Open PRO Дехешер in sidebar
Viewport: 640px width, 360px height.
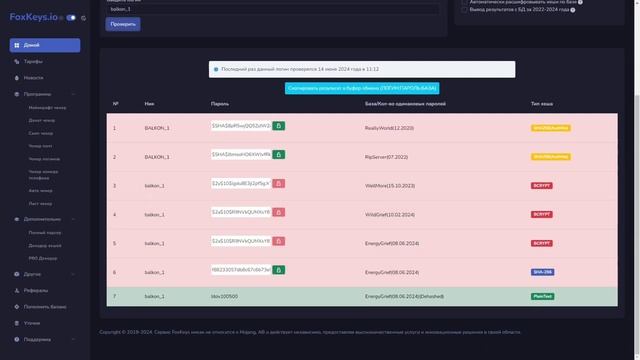pos(43,258)
